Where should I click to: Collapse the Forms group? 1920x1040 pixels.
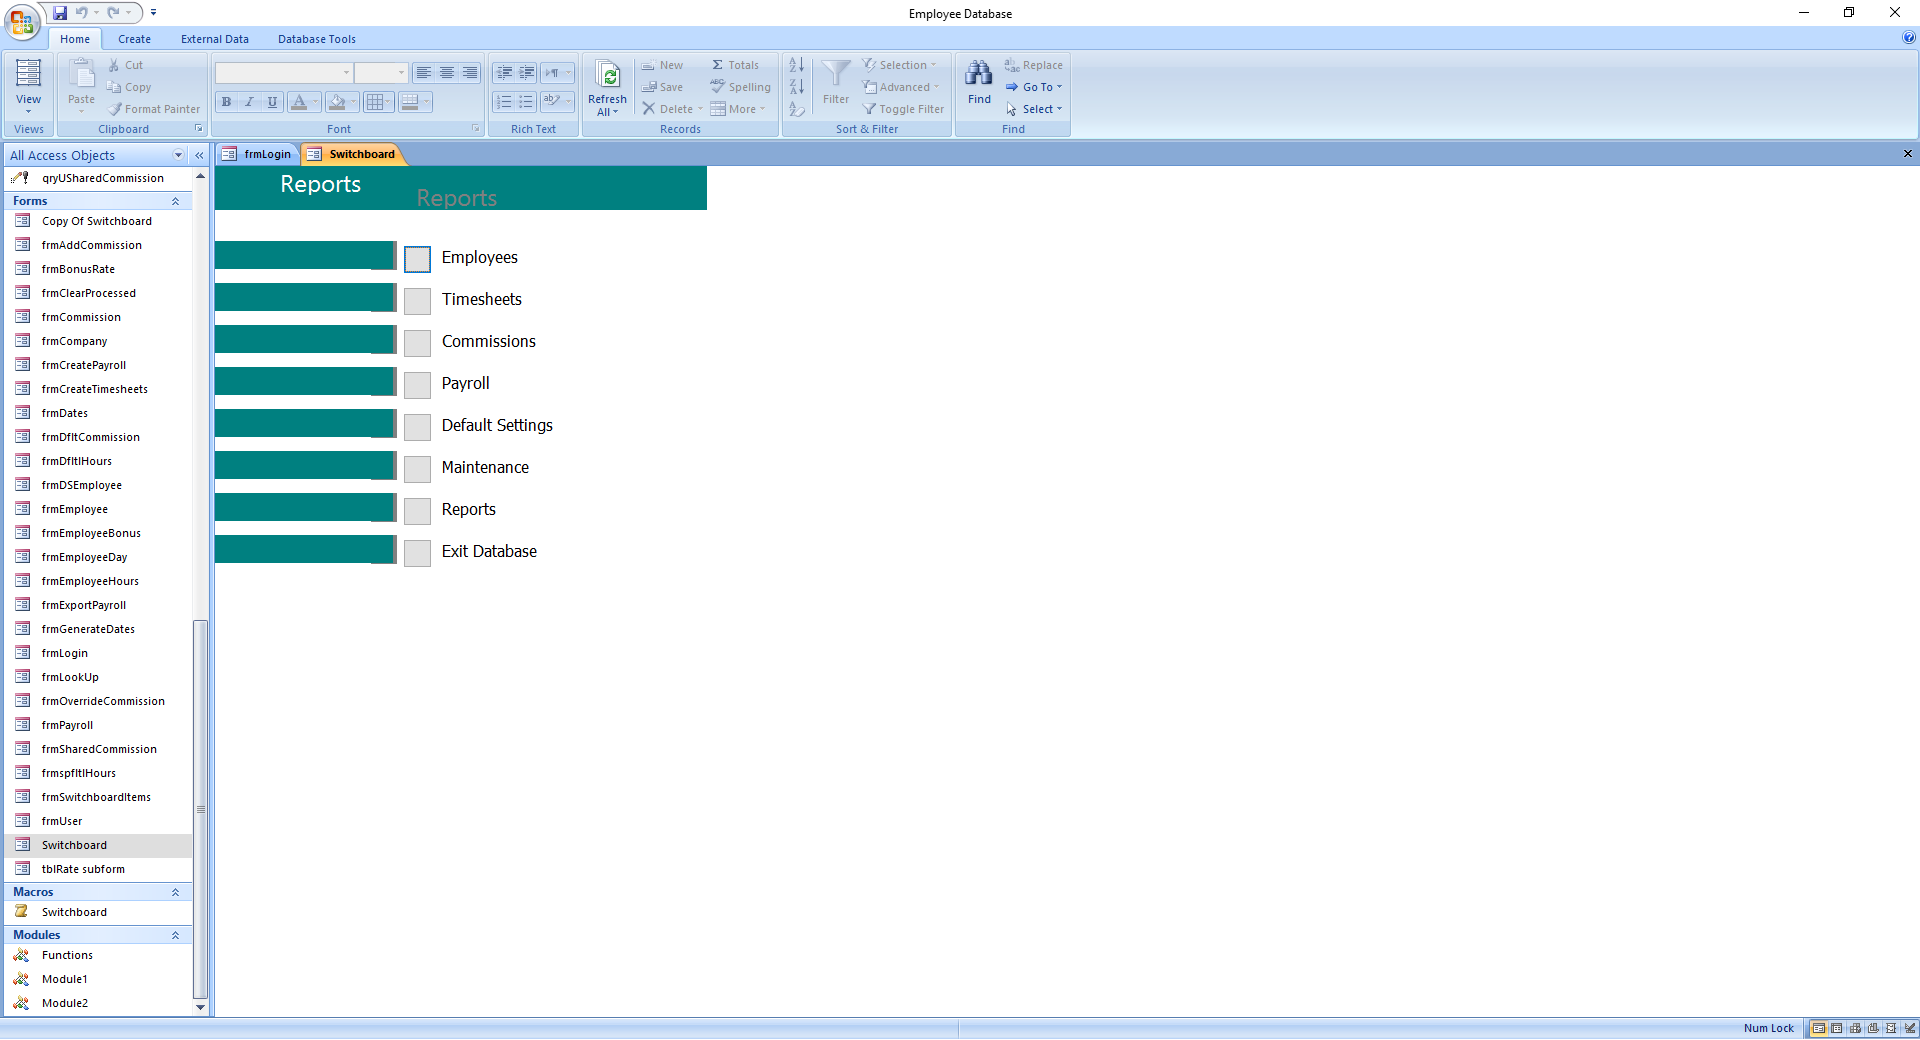[x=175, y=201]
